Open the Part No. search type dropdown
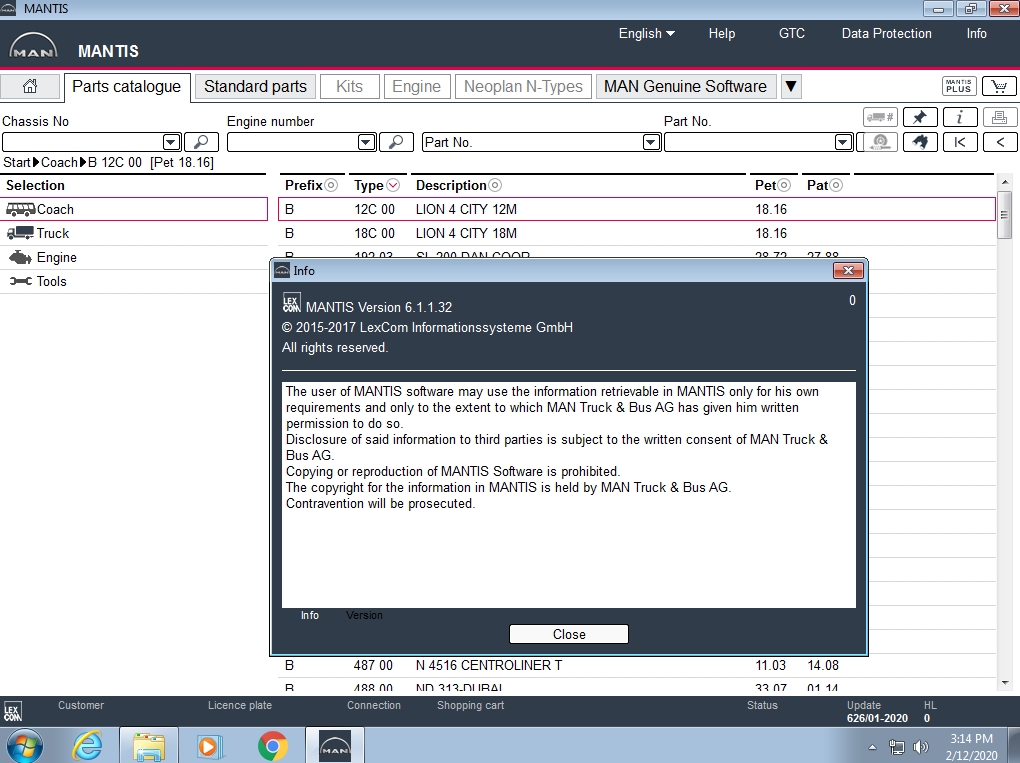 (x=651, y=142)
